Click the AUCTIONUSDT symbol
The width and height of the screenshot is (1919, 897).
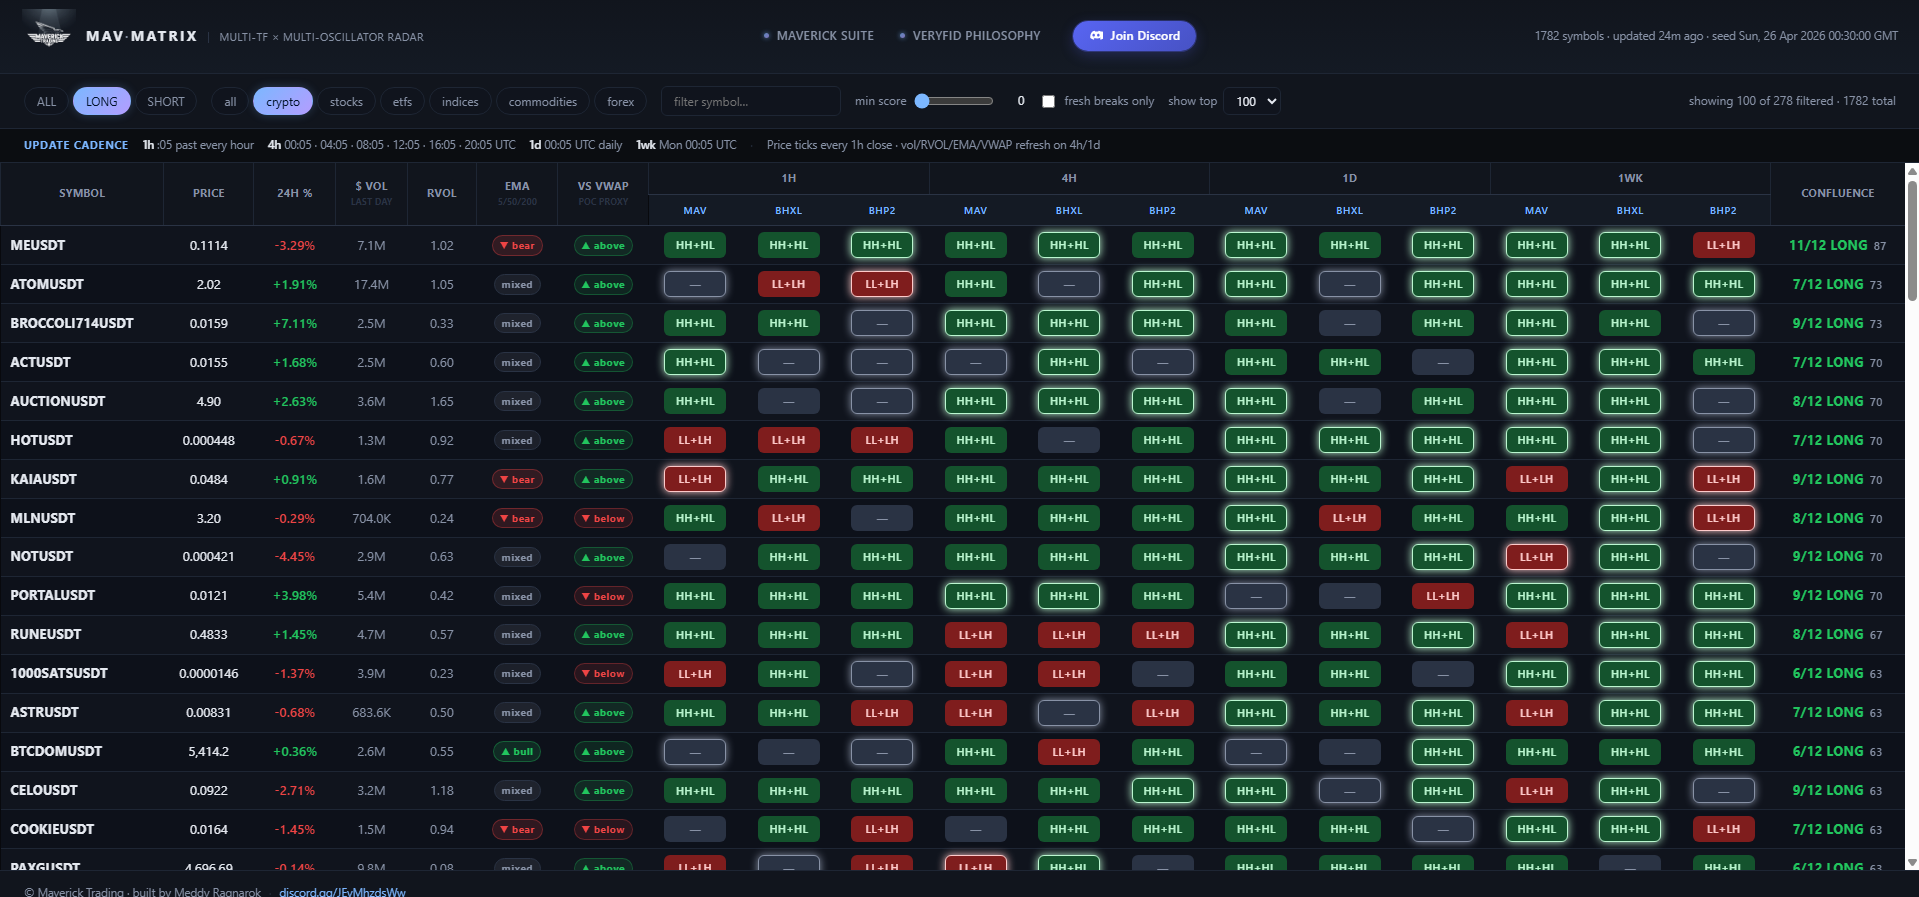pyautogui.click(x=58, y=401)
